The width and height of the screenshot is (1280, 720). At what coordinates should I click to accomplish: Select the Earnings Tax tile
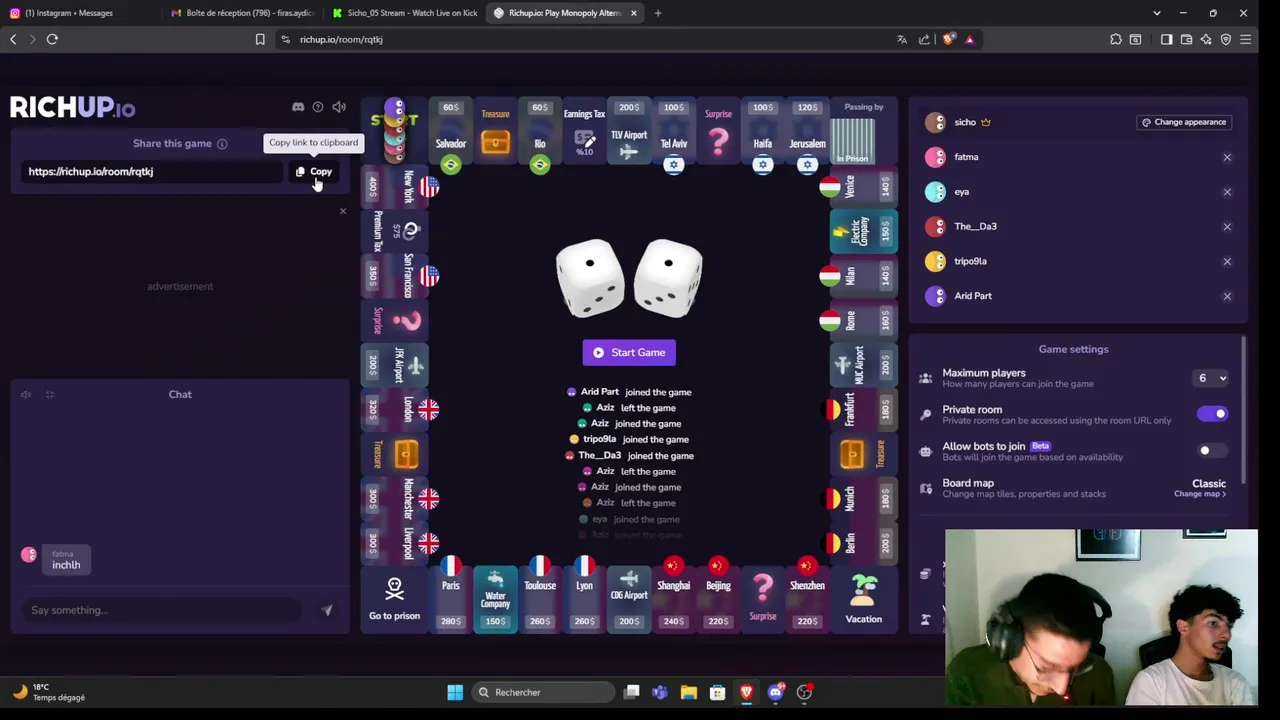(x=584, y=132)
